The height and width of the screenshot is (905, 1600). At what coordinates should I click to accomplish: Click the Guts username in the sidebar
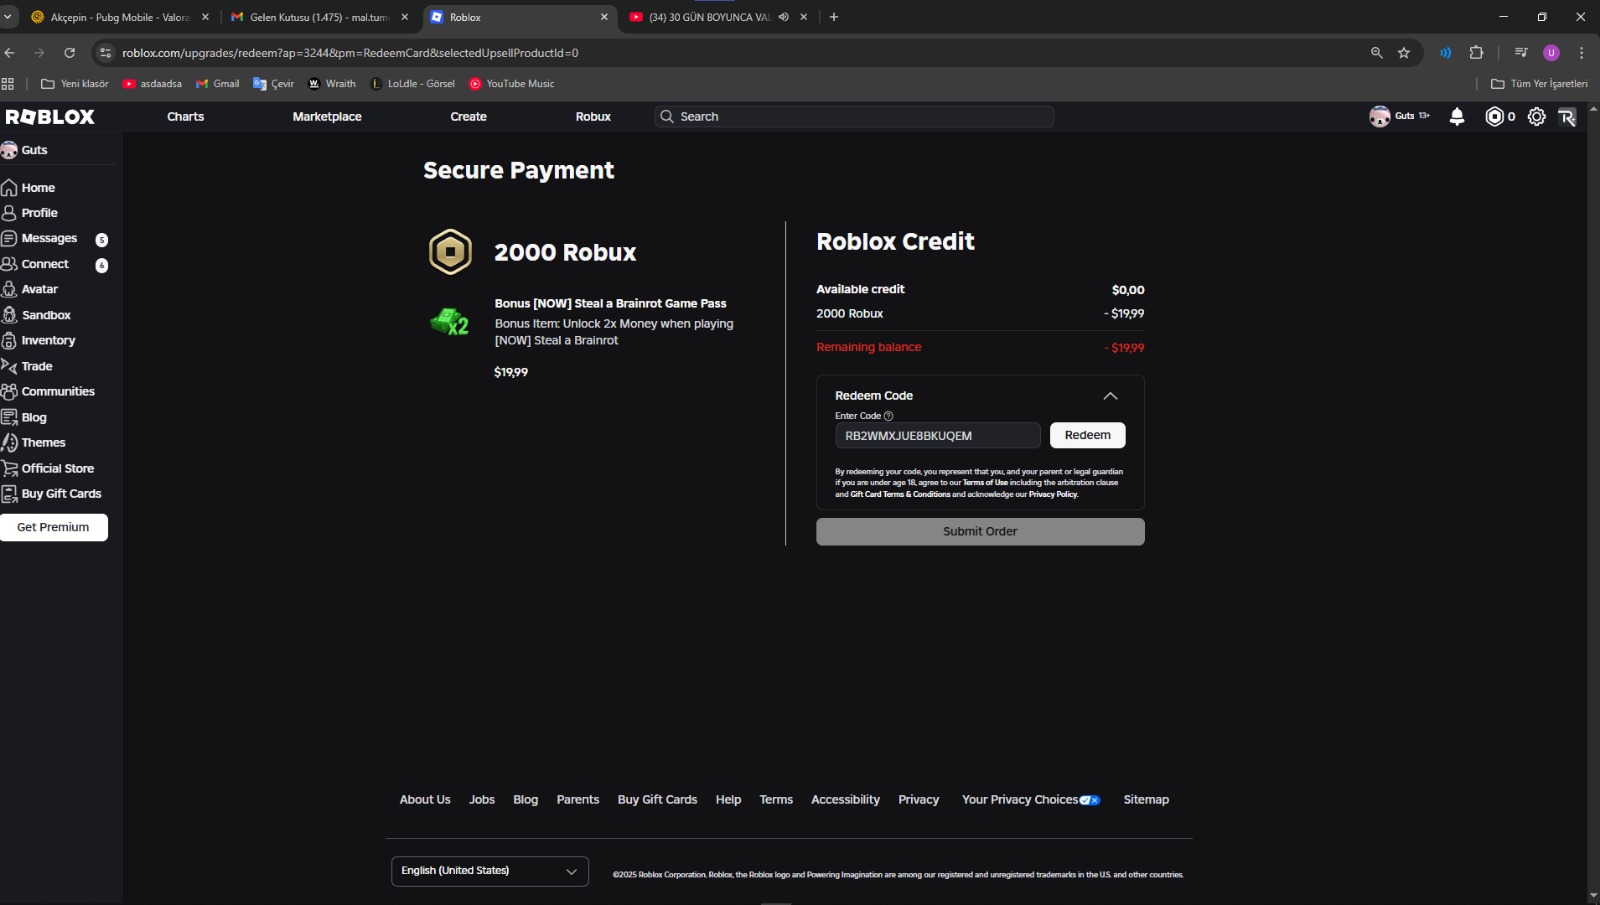(35, 150)
